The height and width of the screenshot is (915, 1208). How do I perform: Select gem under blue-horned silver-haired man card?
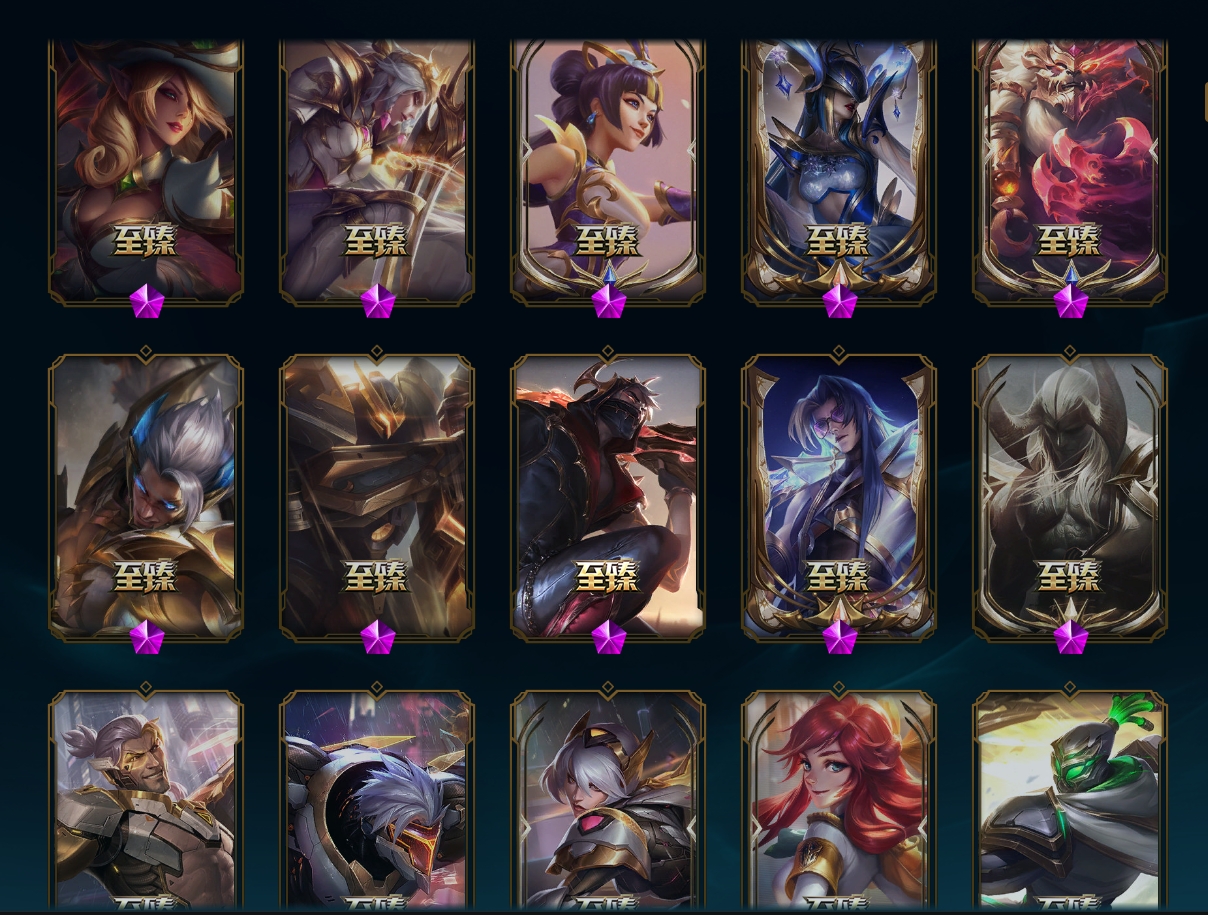pos(147,637)
